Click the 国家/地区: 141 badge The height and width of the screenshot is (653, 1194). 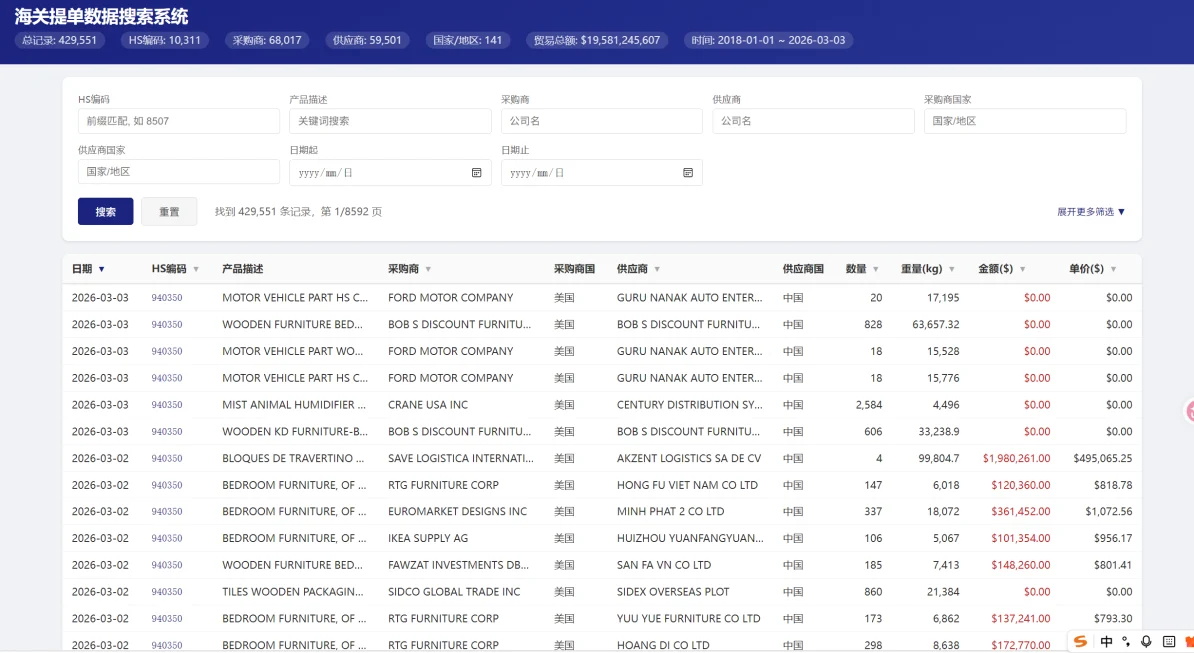468,40
